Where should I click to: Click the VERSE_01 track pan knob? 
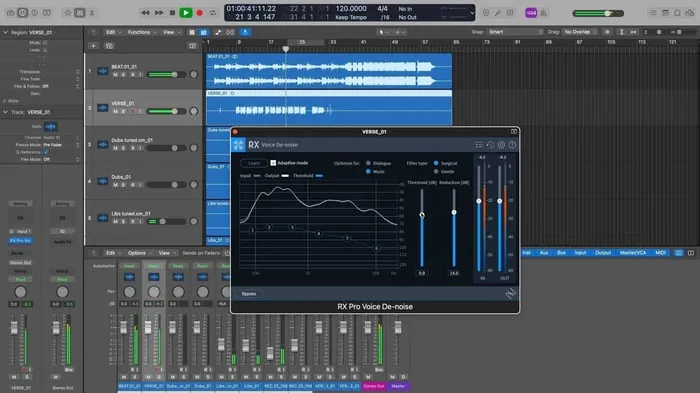[194, 111]
